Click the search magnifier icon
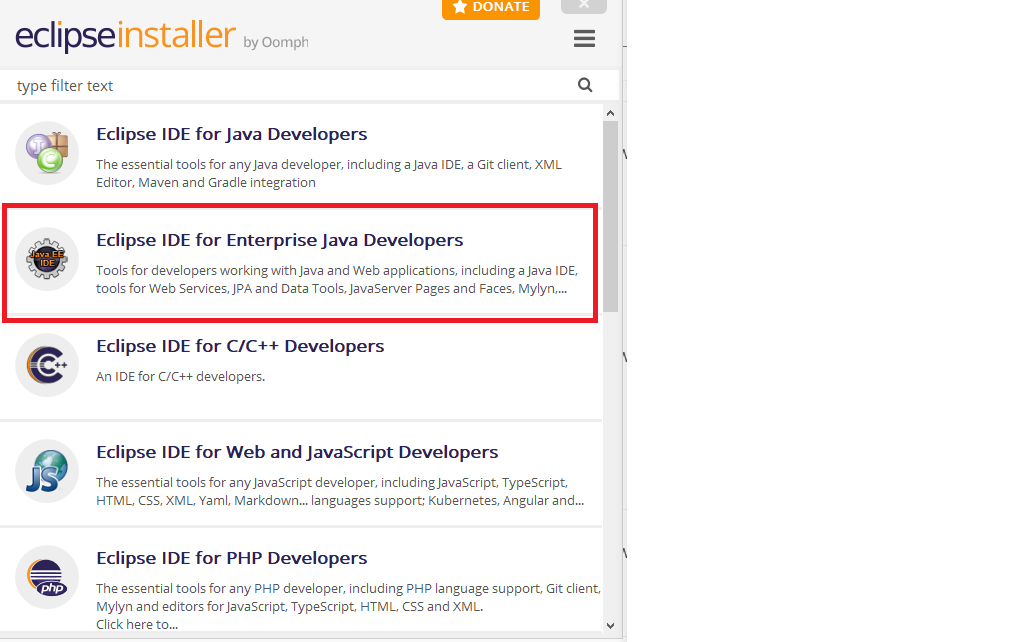Image resolution: width=1013 pixels, height=642 pixels. tap(585, 85)
